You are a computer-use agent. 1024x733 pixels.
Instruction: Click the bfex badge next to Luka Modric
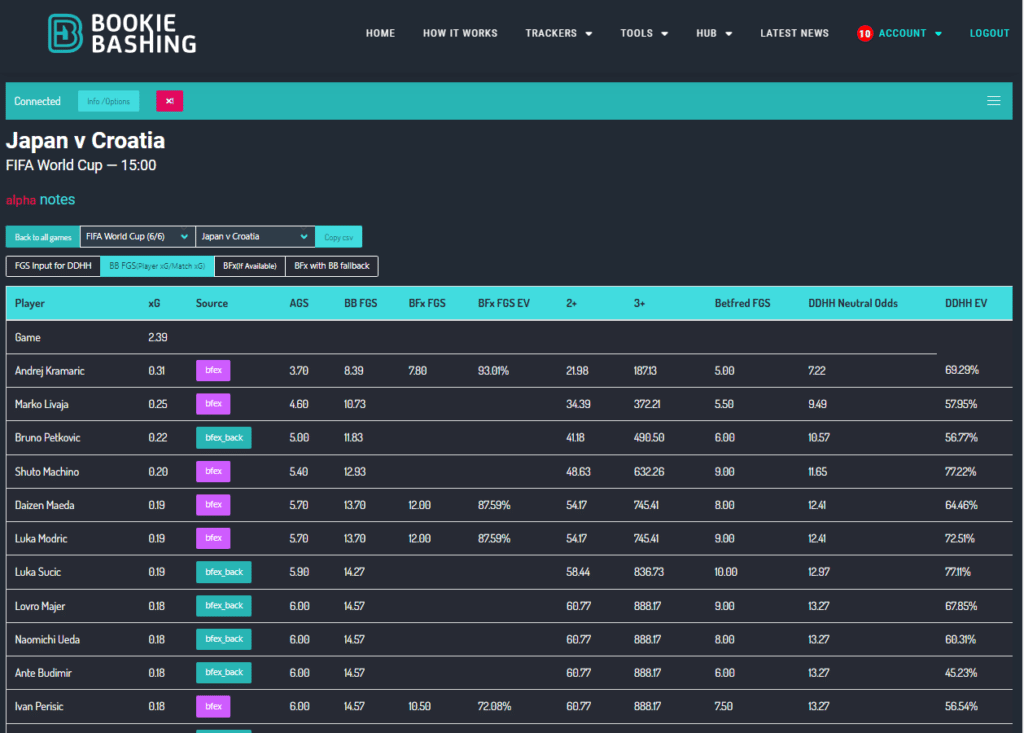(213, 538)
